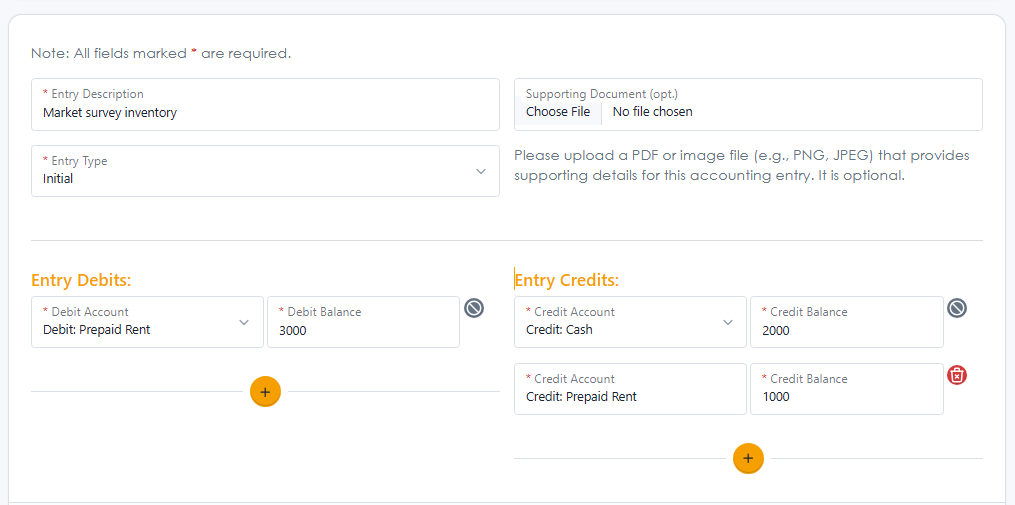Open the Credit Account dropdown showing Cash
1015x505 pixels.
pyautogui.click(x=630, y=322)
